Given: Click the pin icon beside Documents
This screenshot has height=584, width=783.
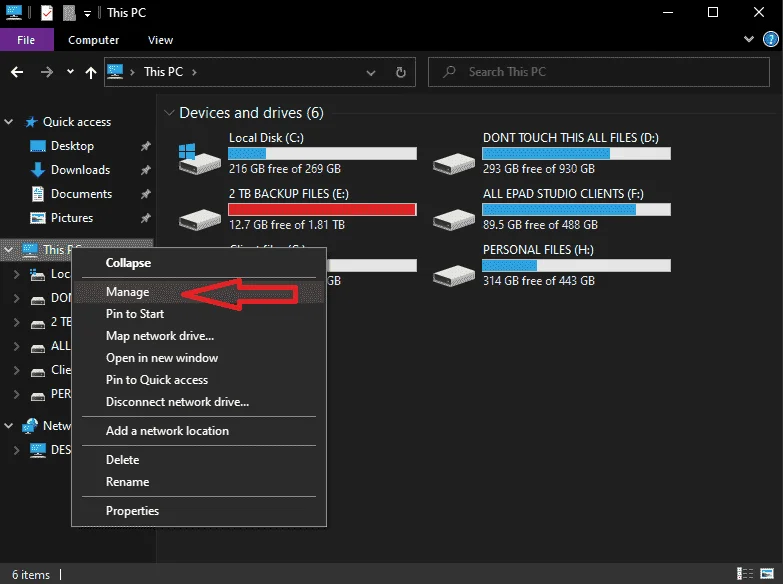Looking at the screenshot, I should [145, 194].
